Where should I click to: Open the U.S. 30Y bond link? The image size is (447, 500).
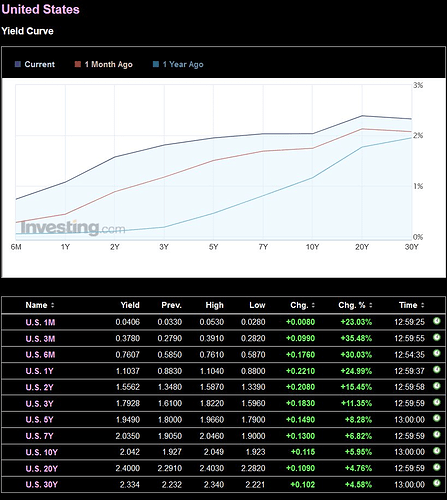(42, 485)
